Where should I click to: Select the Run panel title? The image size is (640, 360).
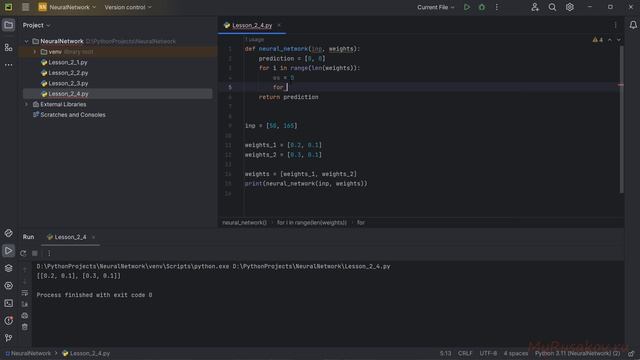[28, 237]
